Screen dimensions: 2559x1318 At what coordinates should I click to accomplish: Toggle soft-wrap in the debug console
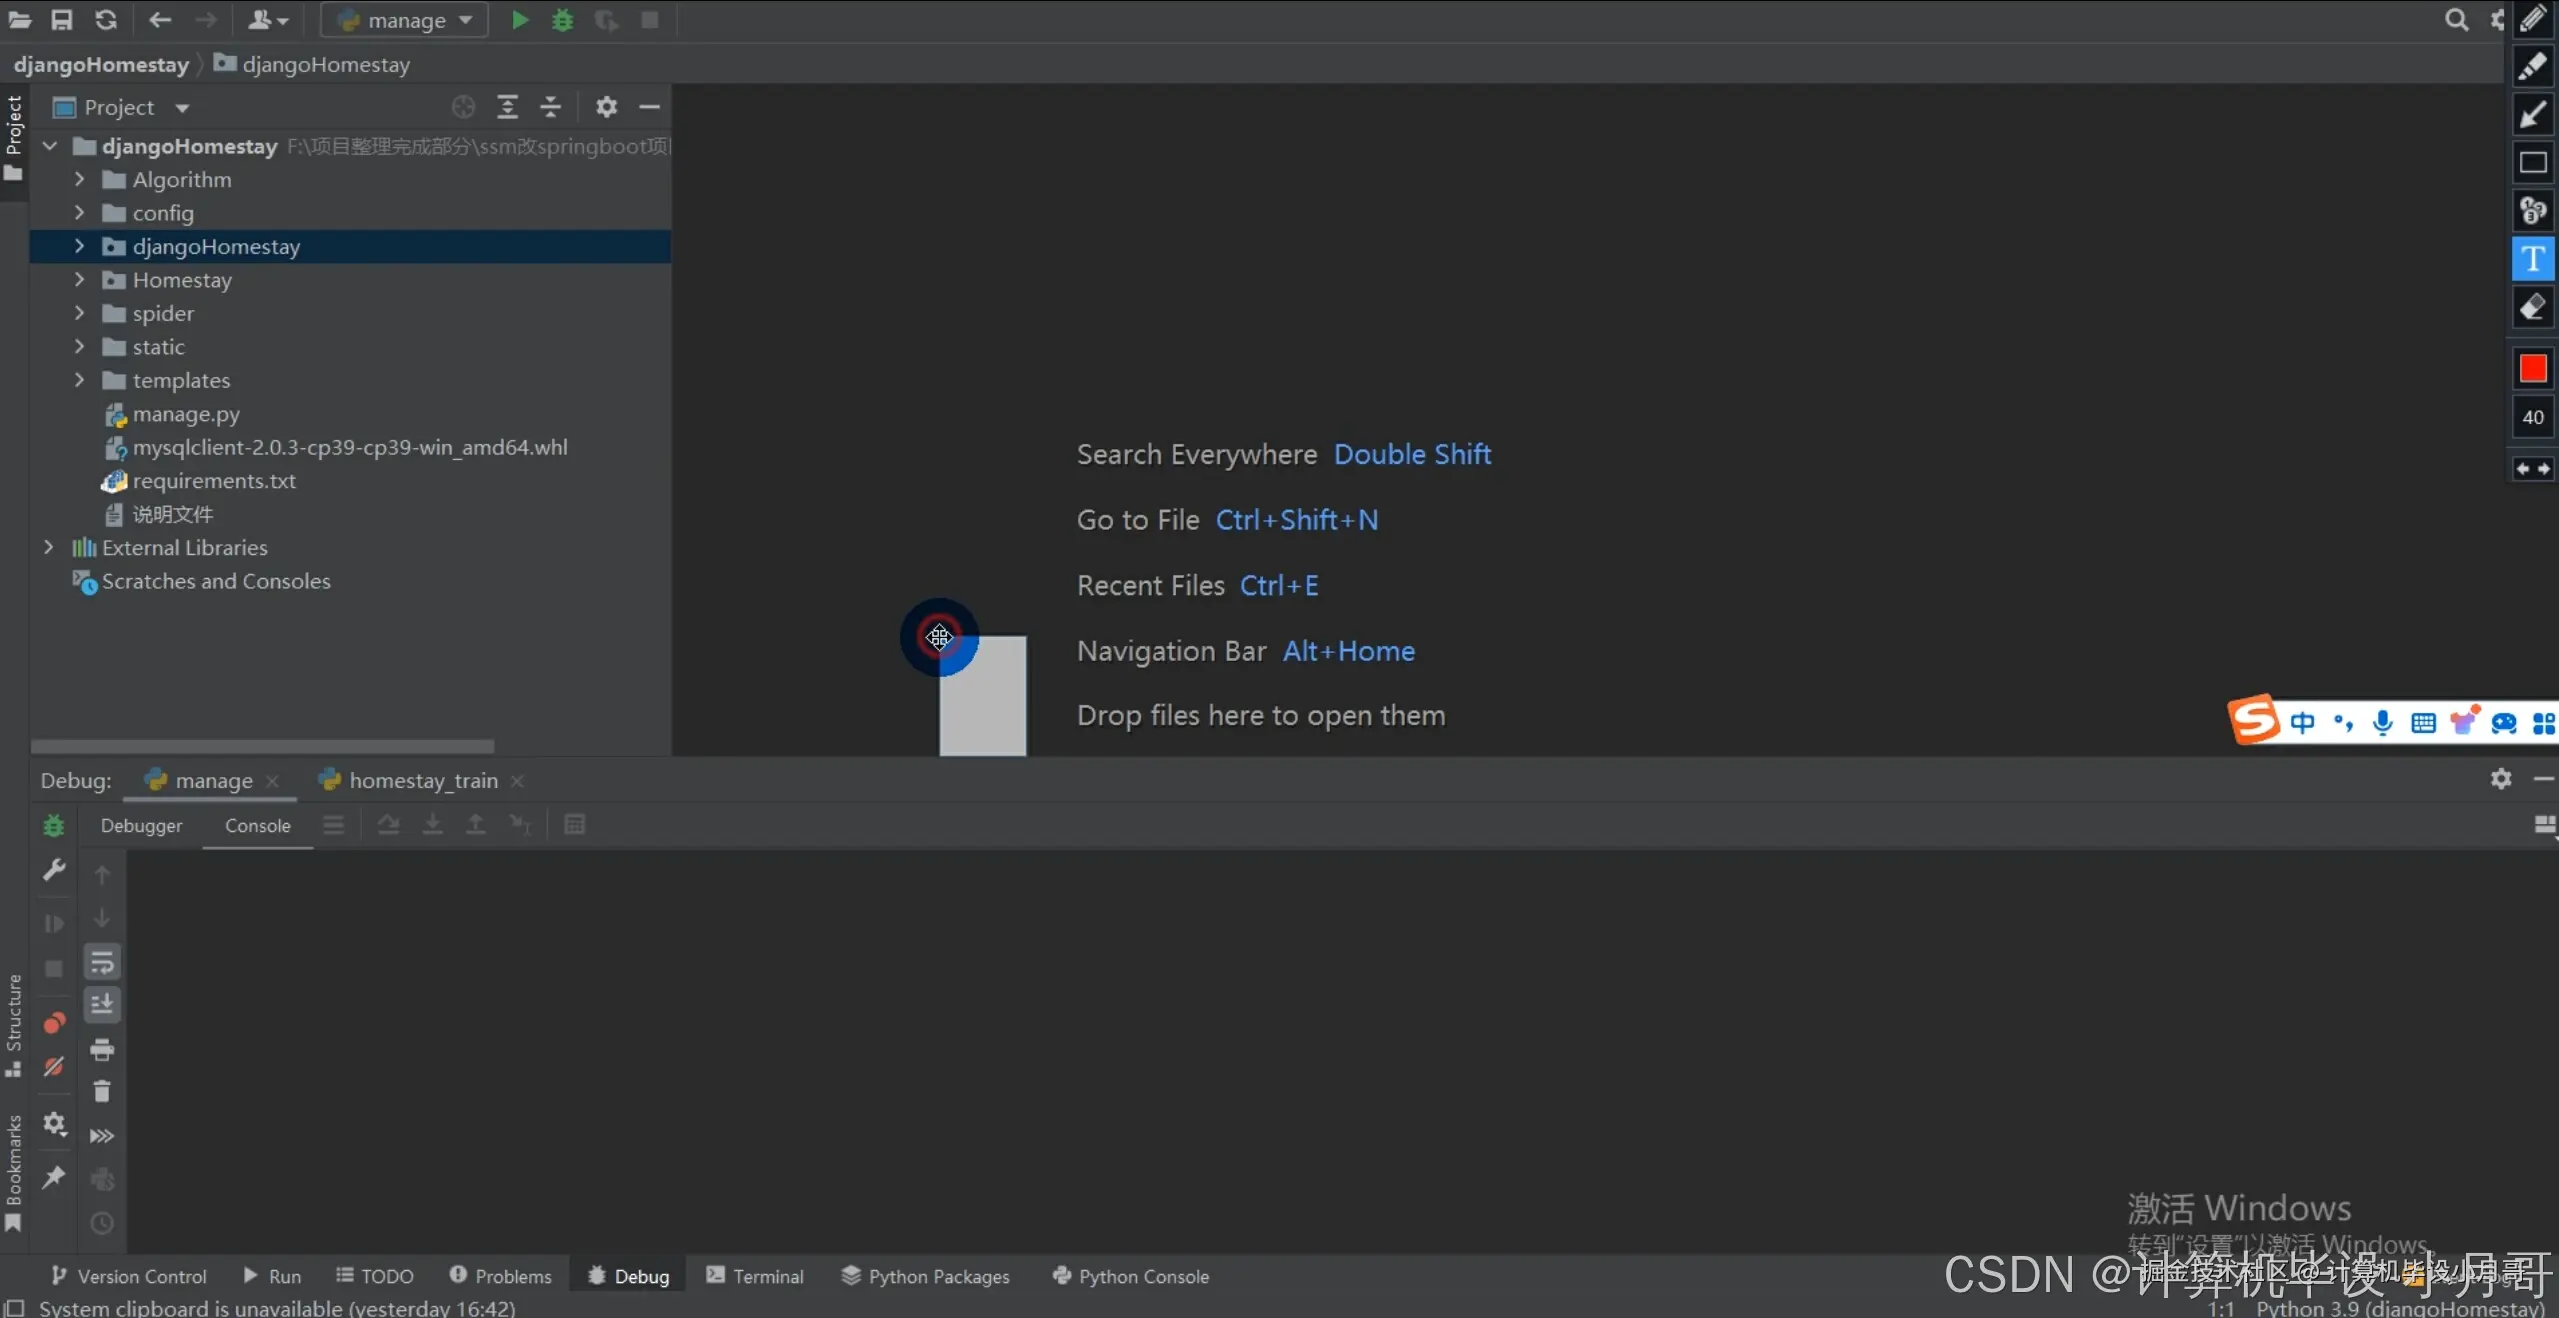(x=102, y=963)
